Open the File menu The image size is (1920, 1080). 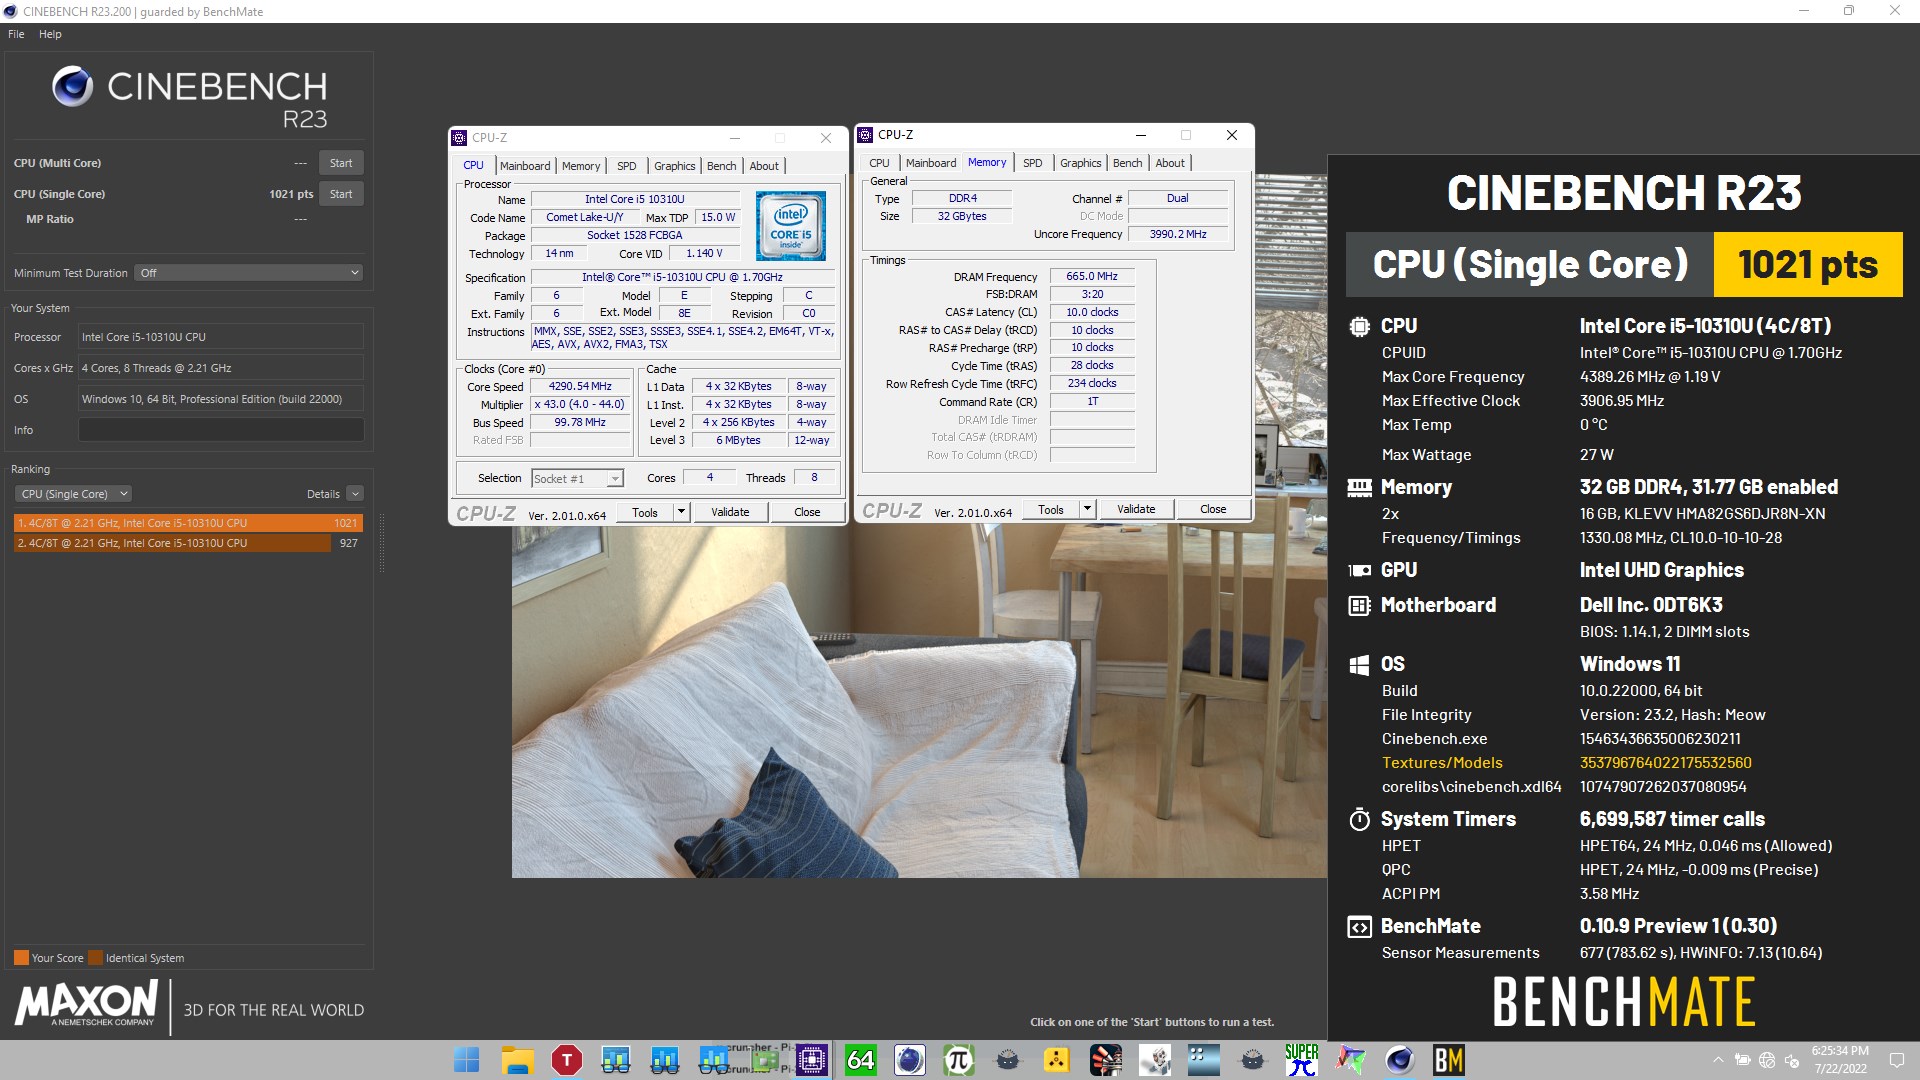click(16, 34)
